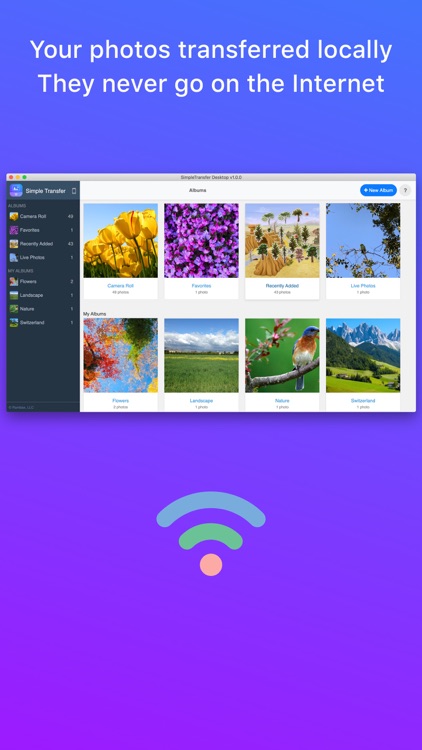
Task: Click the Nature link under the grid thumbnail
Action: (282, 400)
